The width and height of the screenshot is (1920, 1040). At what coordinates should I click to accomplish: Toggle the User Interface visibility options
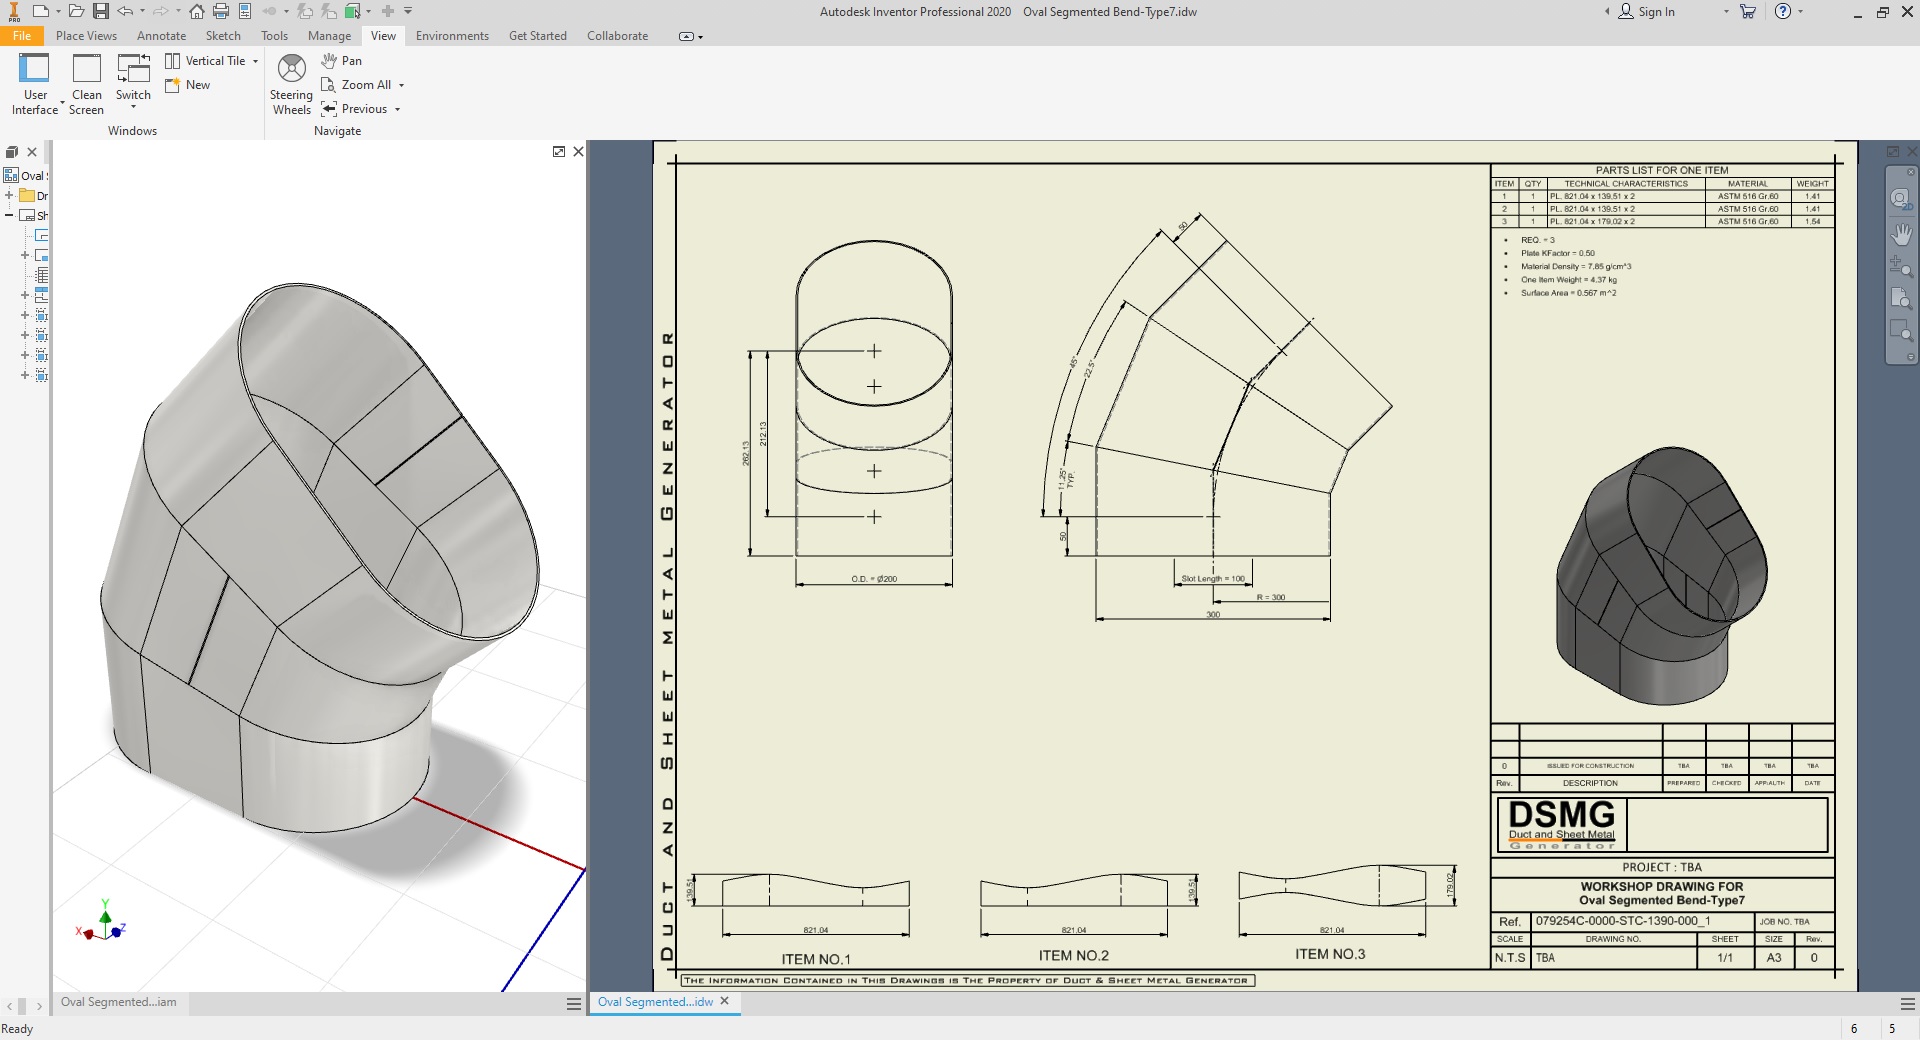pos(35,84)
